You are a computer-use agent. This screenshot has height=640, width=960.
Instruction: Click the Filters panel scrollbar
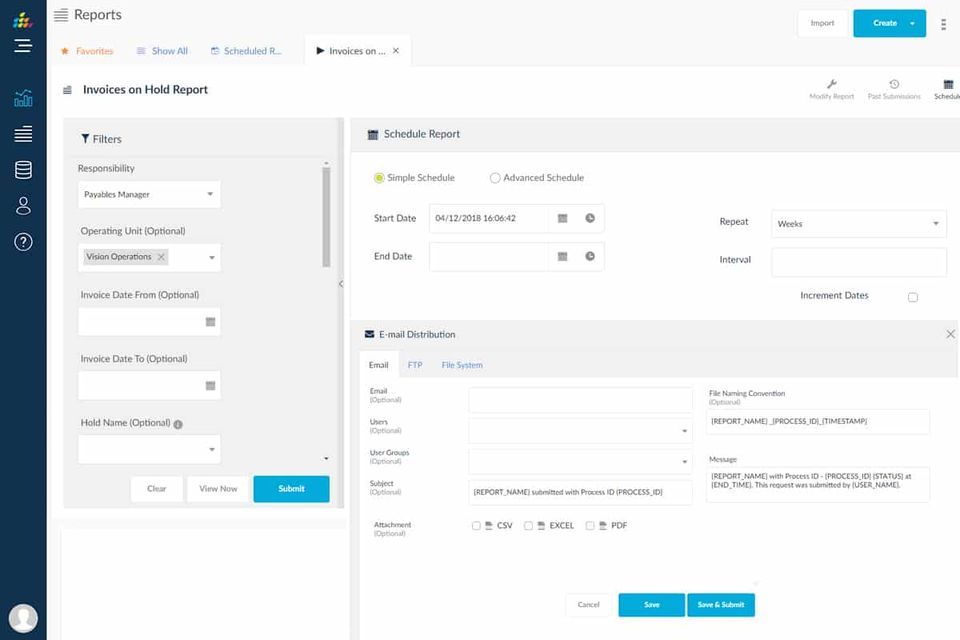tap(326, 217)
